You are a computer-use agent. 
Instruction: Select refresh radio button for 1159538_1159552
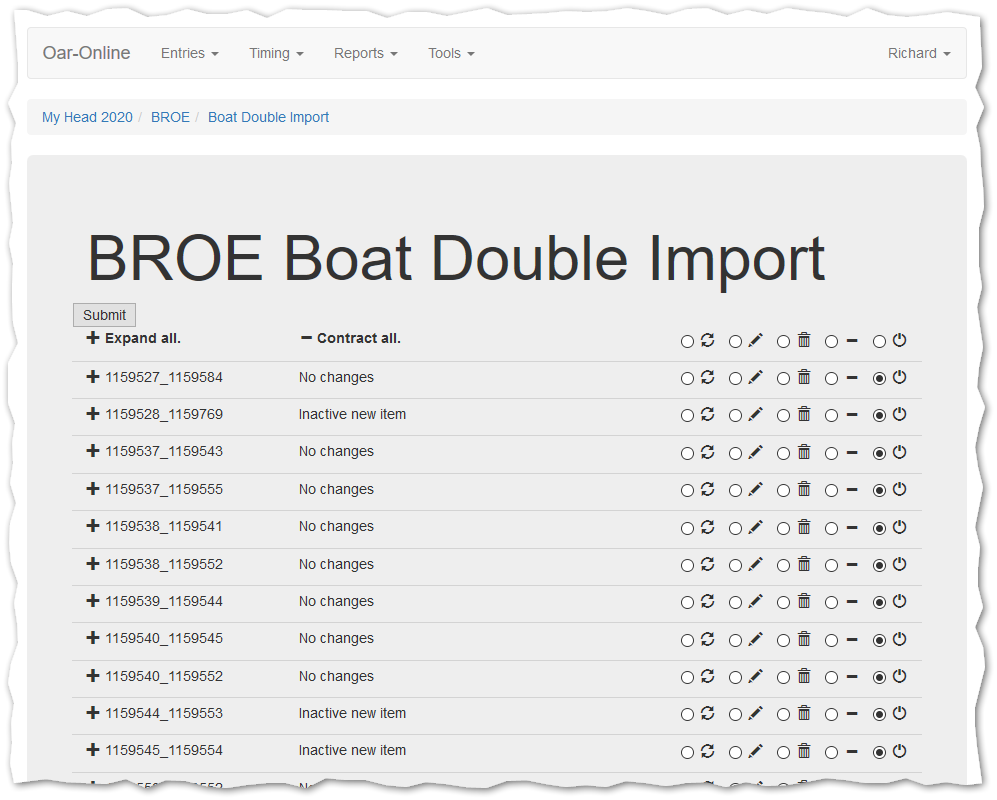point(687,566)
